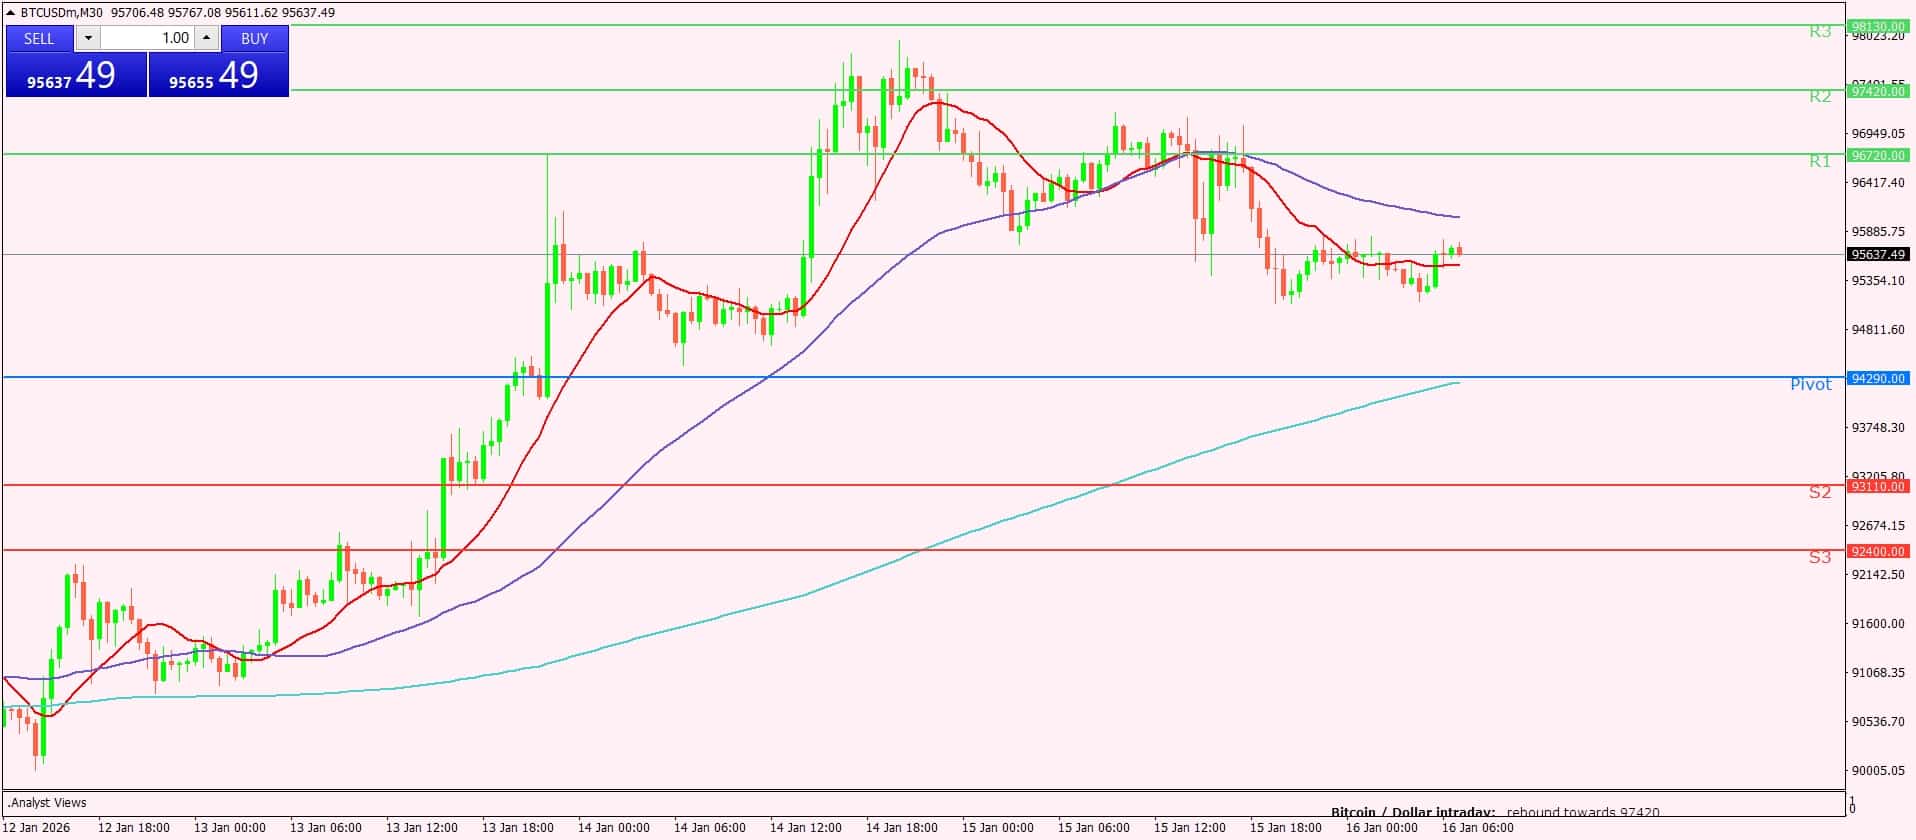
Task: Click the BUY button in one-click trading panel
Action: point(254,38)
